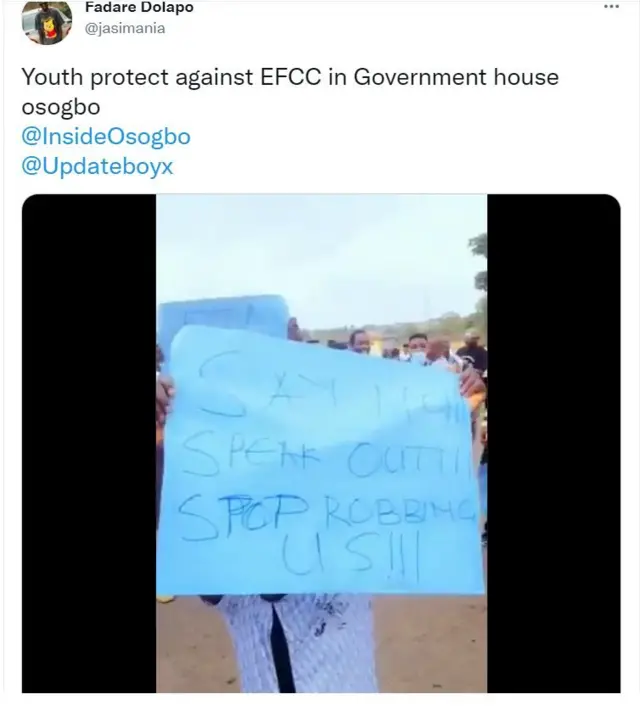The image size is (640, 711).
Task: Click the 'SPEAK OUT' text on placard
Action: click(324, 459)
